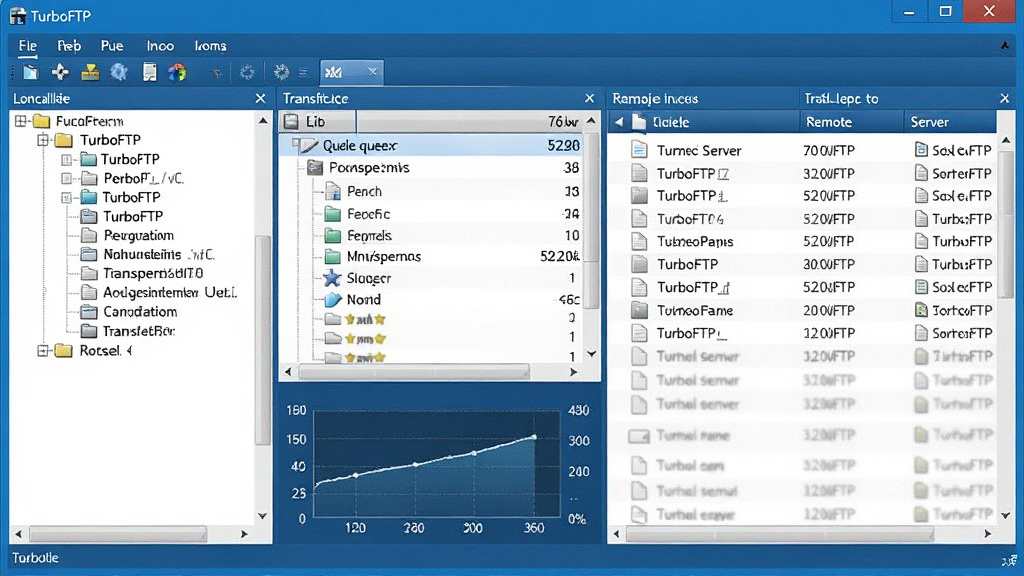
Task: Sort by the Remote column header
Action: pyautogui.click(x=852, y=122)
